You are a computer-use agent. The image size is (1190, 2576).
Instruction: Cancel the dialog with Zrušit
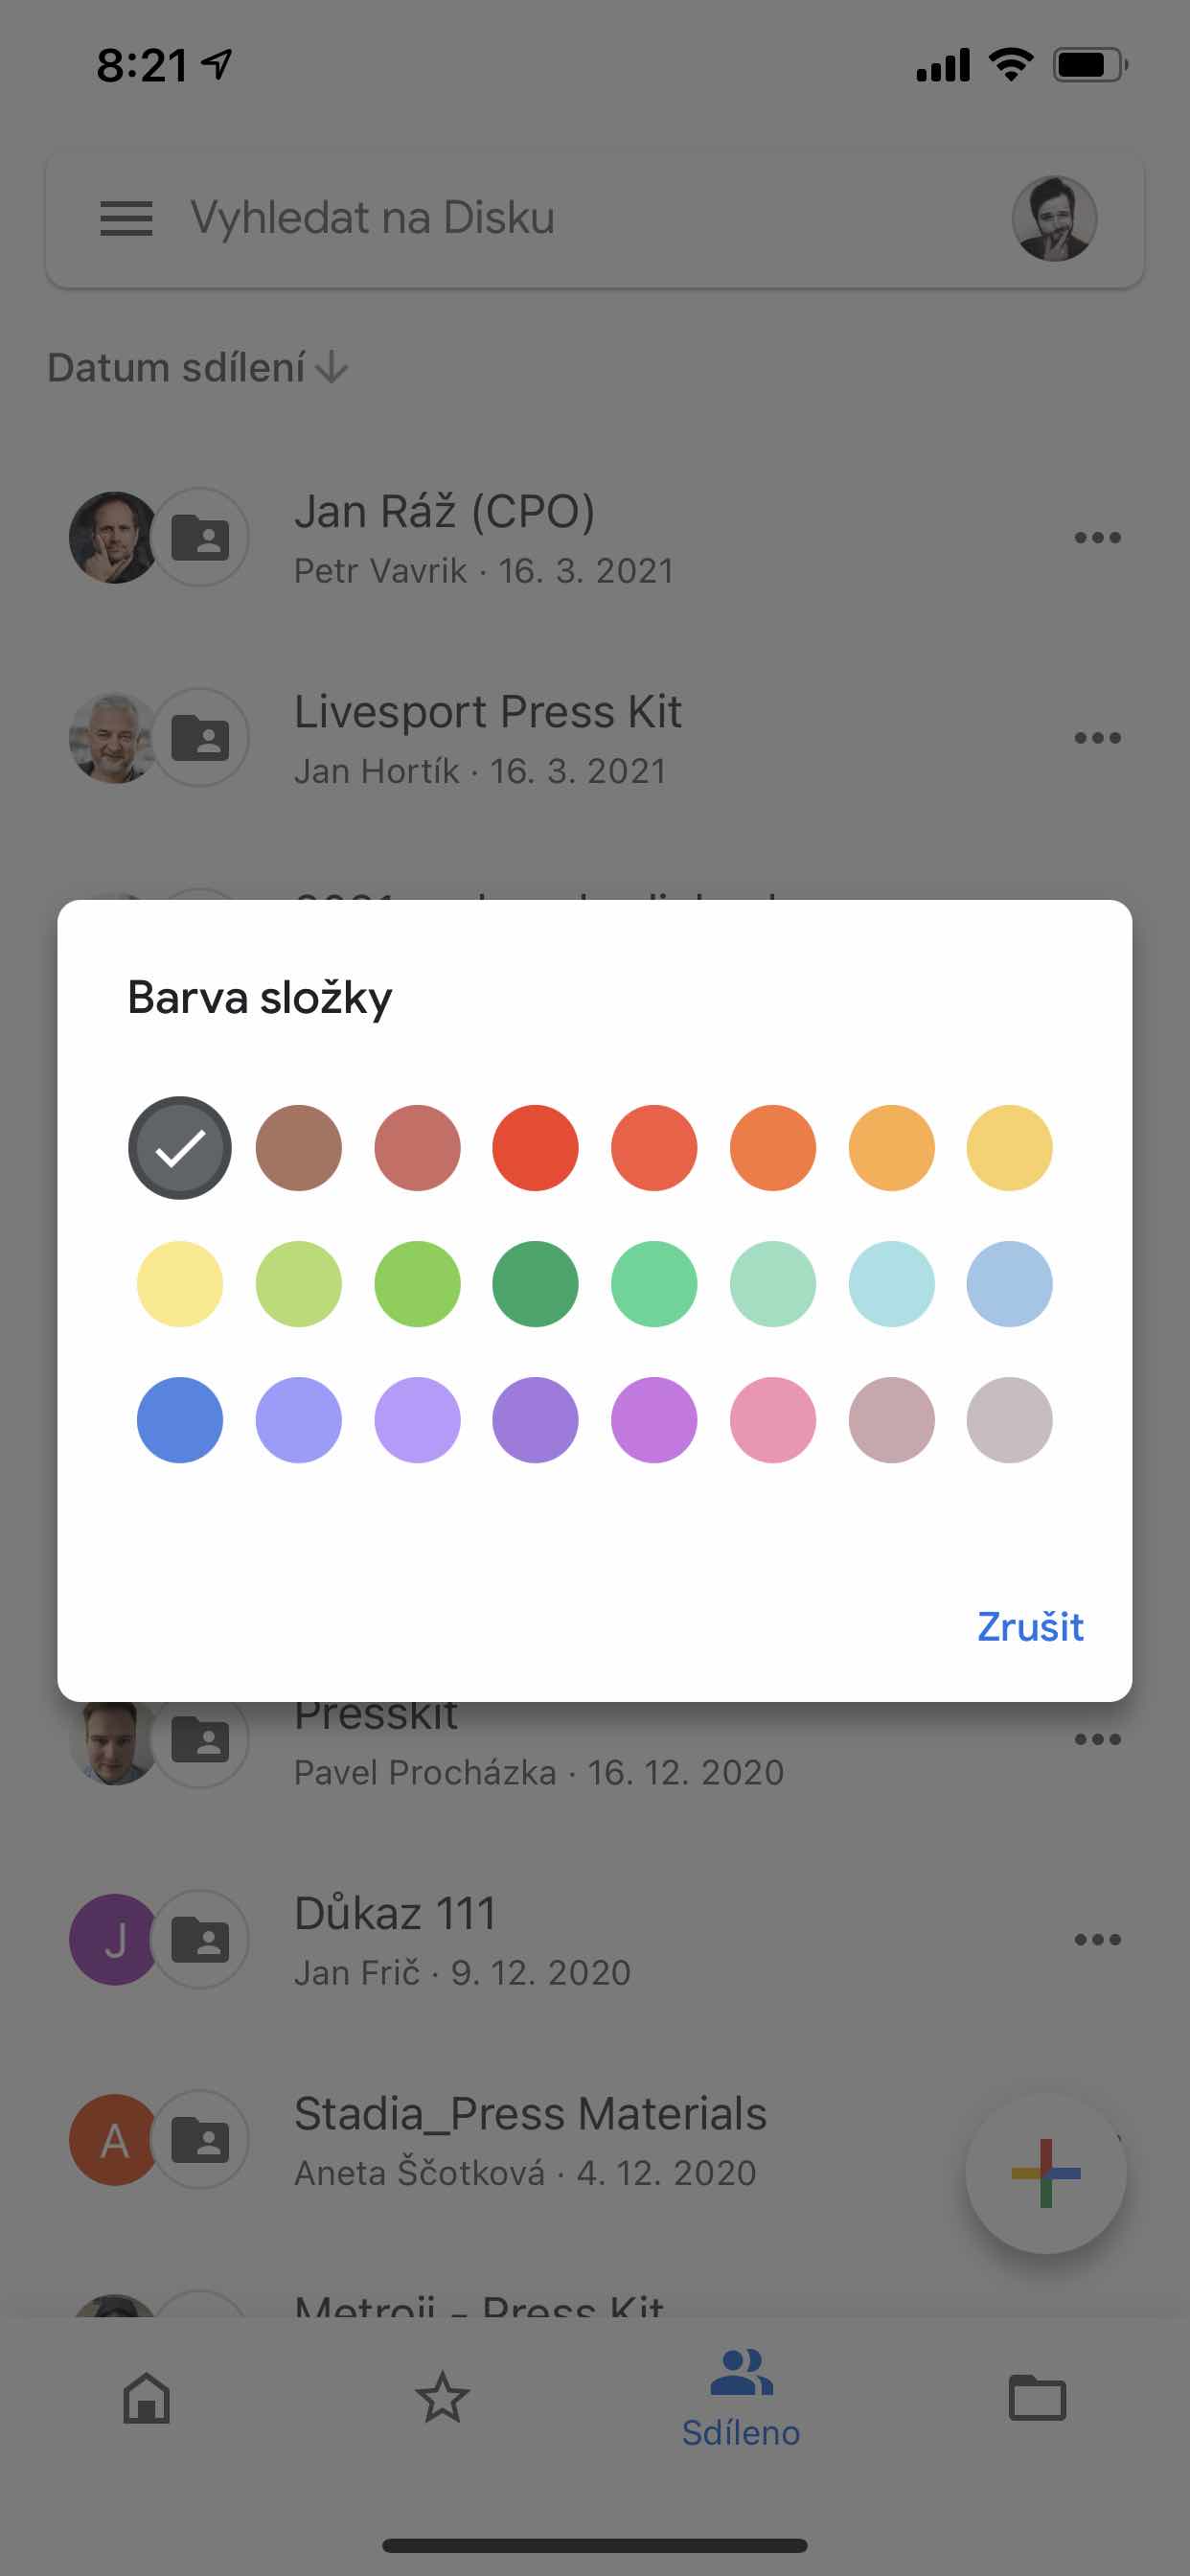point(1030,1627)
